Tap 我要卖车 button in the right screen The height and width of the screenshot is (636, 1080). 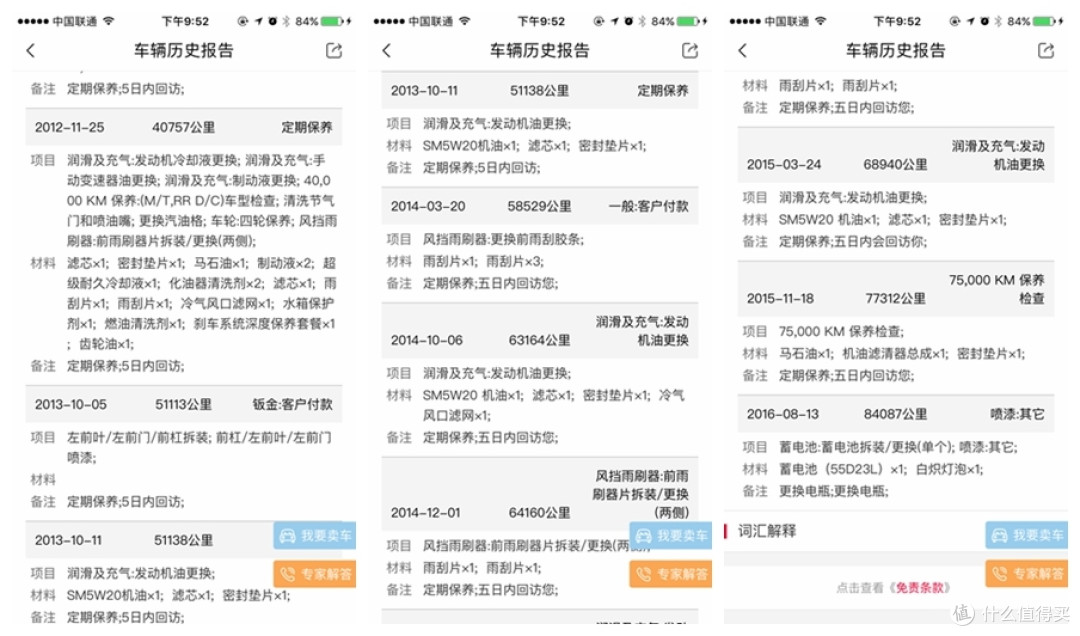pos(1027,535)
